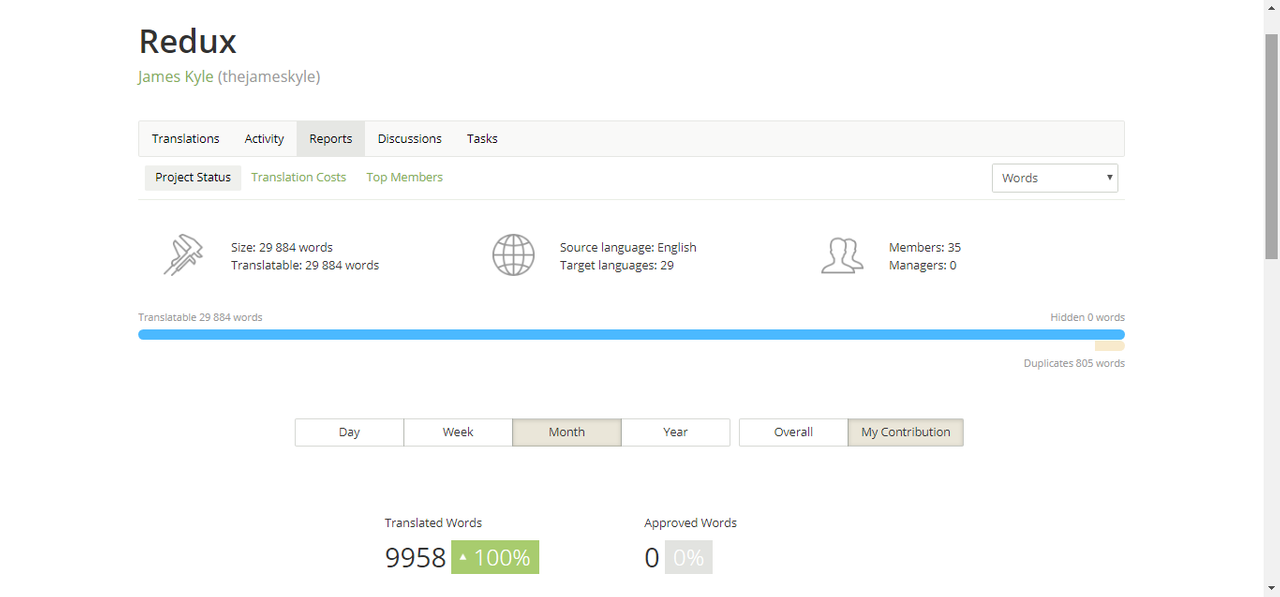The image size is (1280, 597).
Task: Go to the Discussions tab
Action: 410,139
